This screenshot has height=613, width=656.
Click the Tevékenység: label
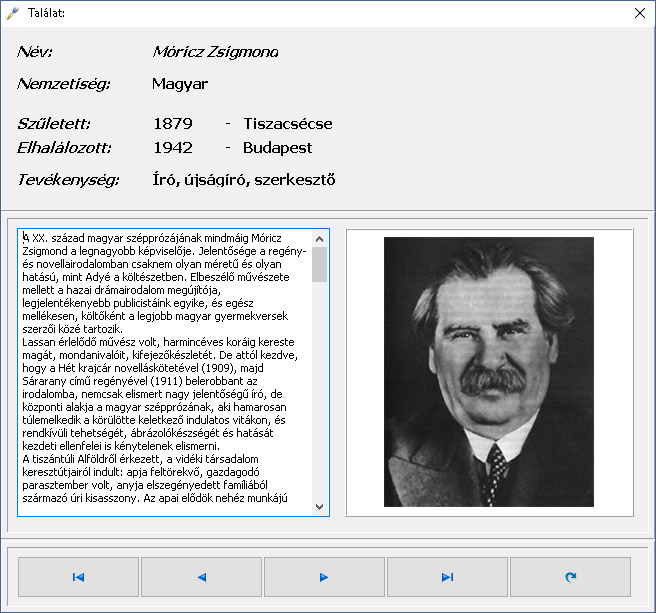tap(68, 180)
